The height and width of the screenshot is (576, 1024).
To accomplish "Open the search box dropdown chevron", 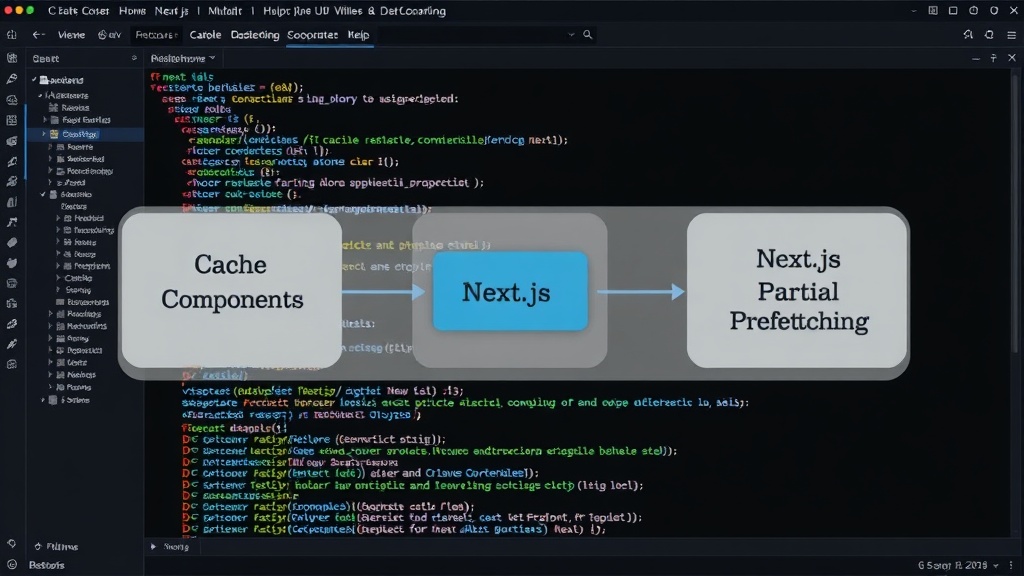I will 571,35.
